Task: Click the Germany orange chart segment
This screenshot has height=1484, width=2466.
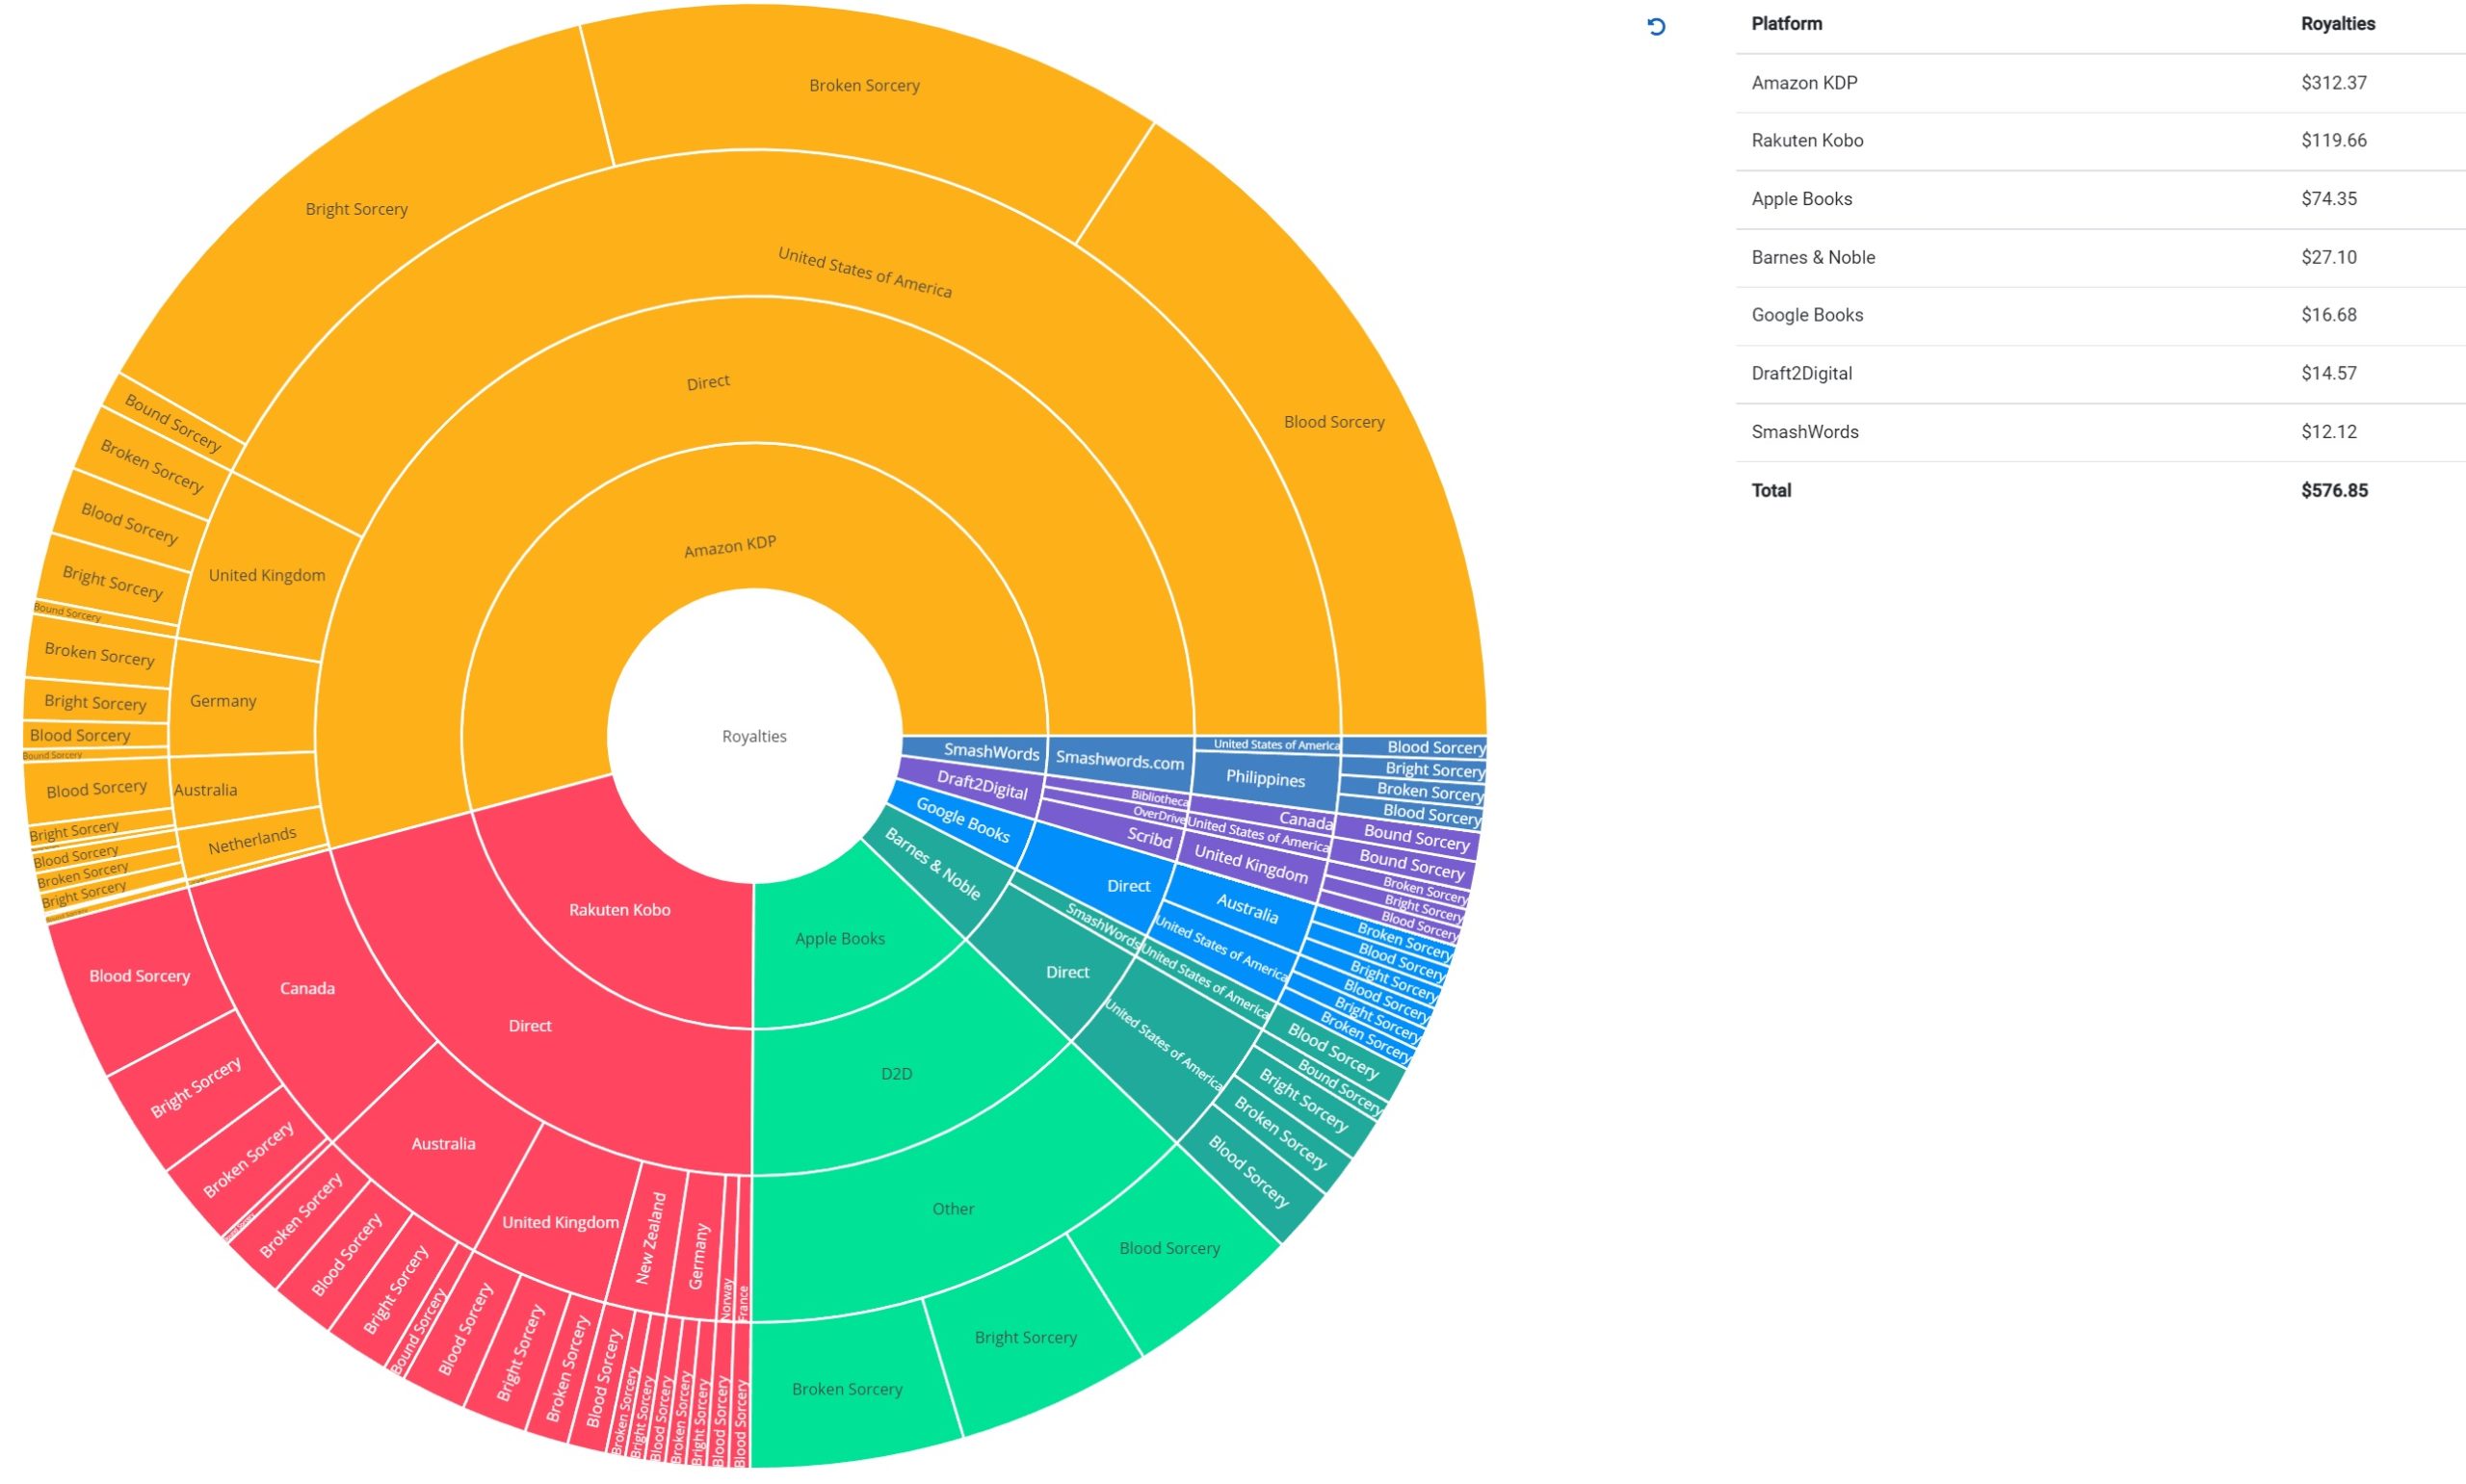Action: click(x=223, y=702)
